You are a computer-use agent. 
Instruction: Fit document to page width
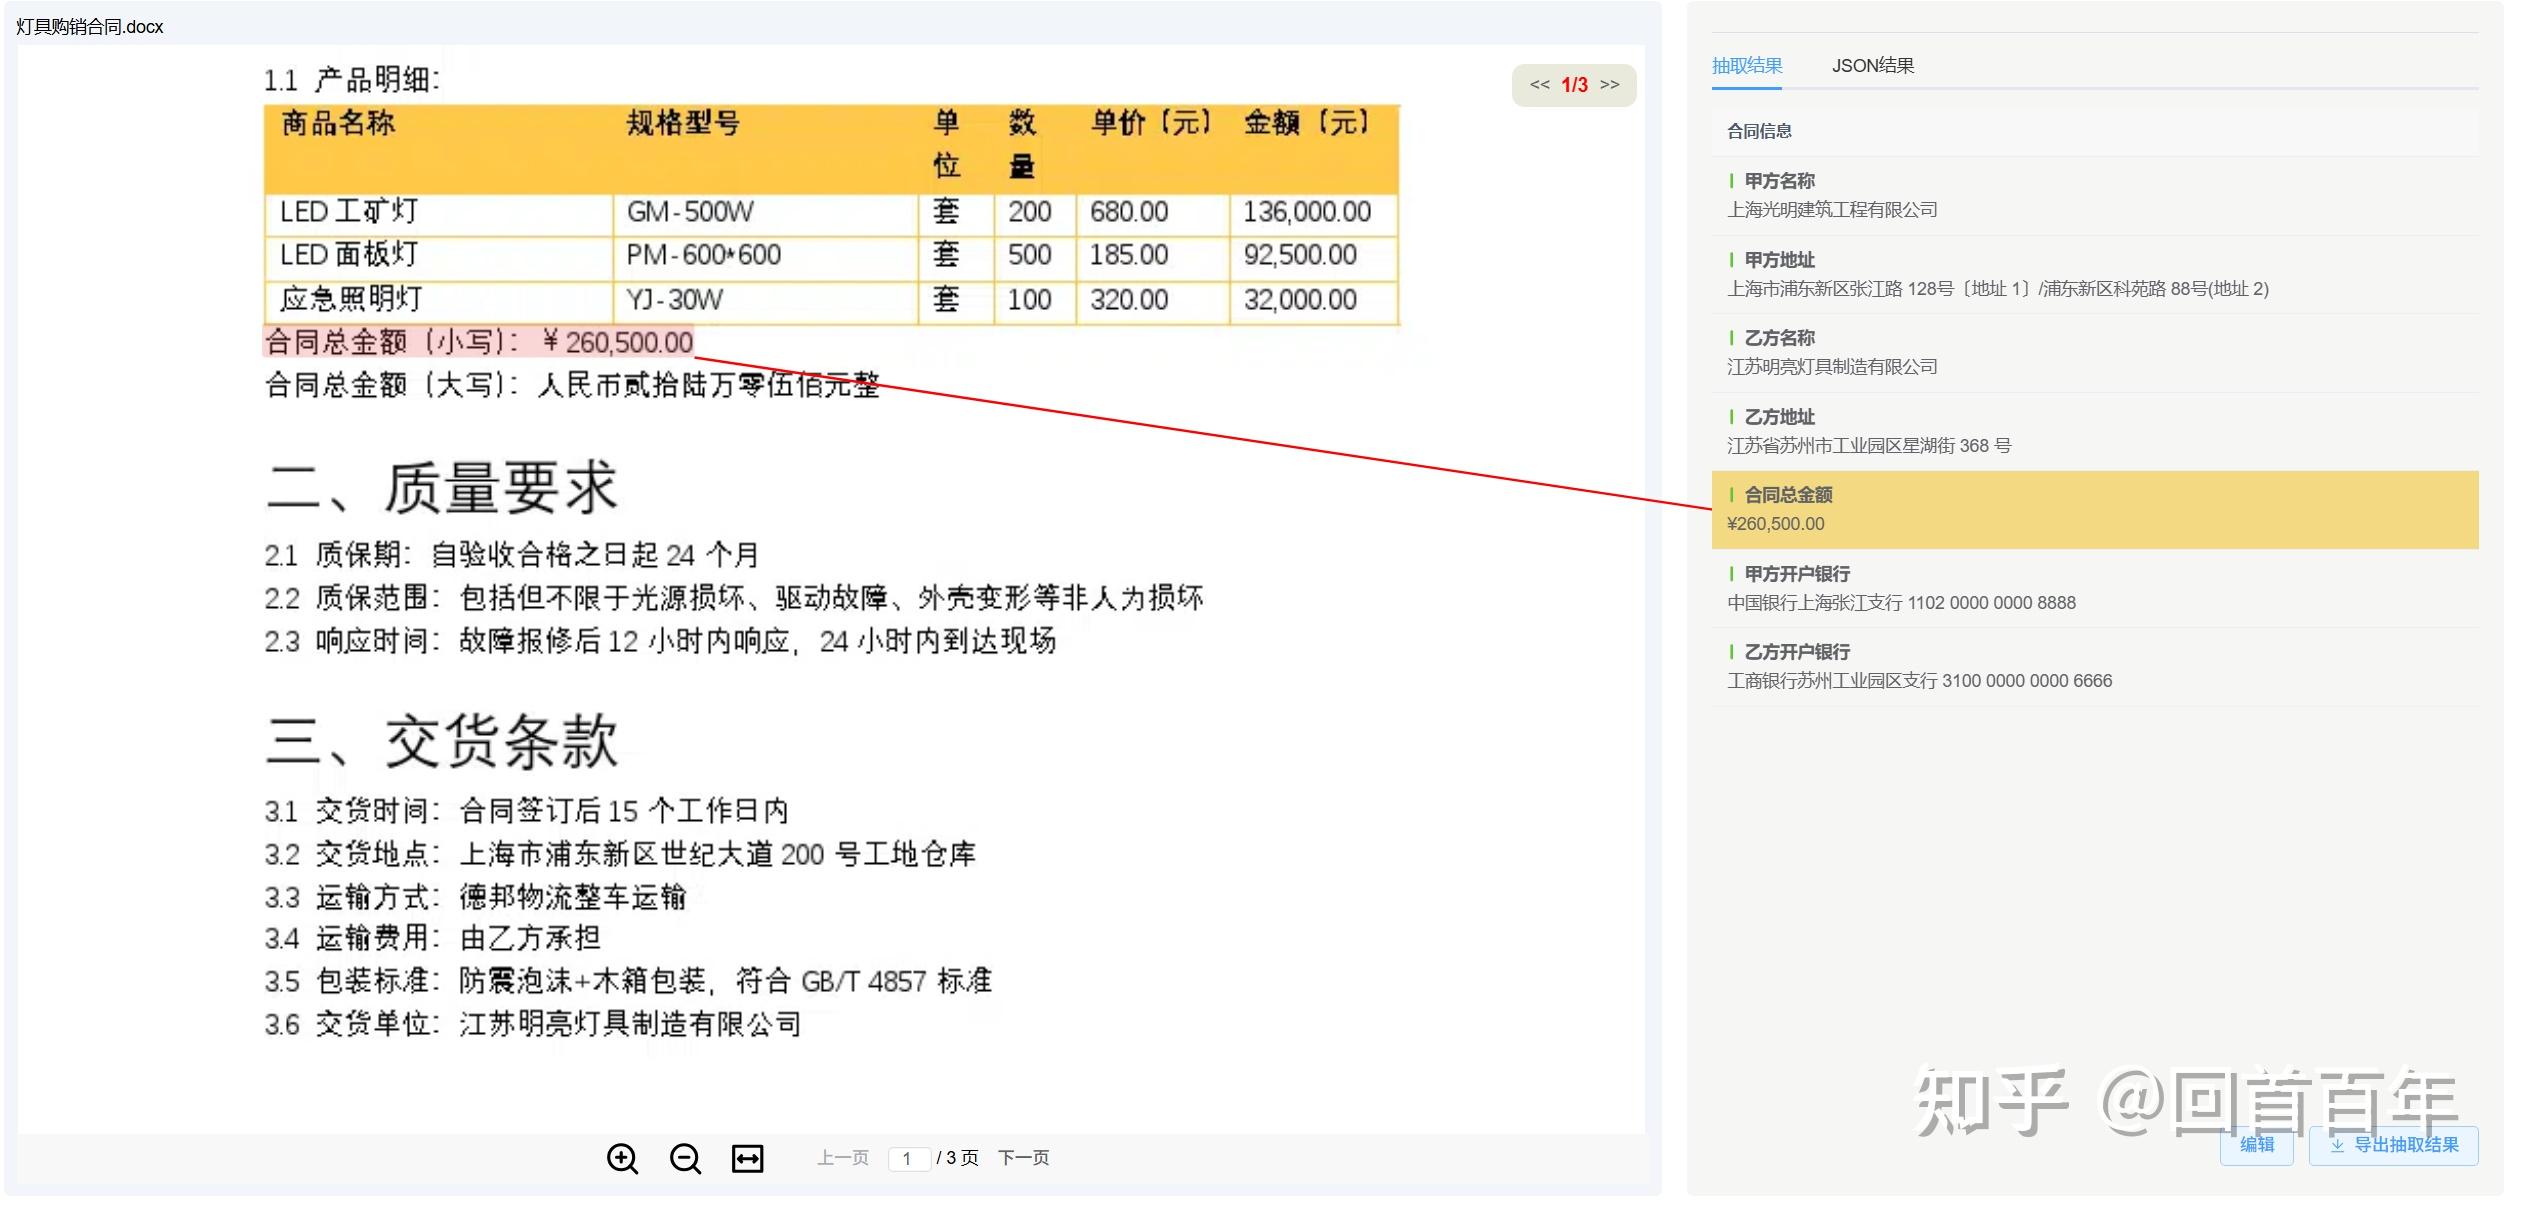coord(747,1158)
